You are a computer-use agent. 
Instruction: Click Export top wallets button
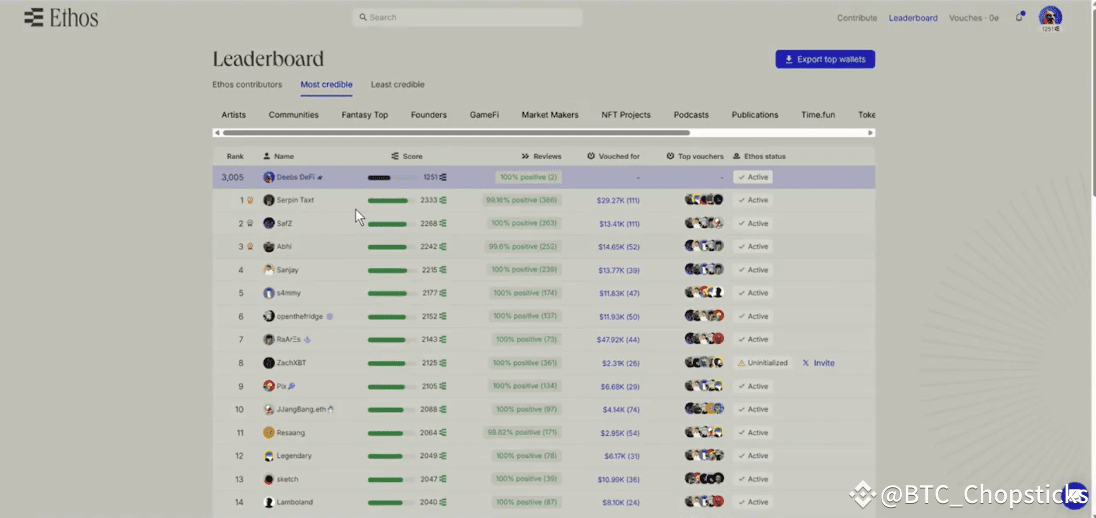825,59
